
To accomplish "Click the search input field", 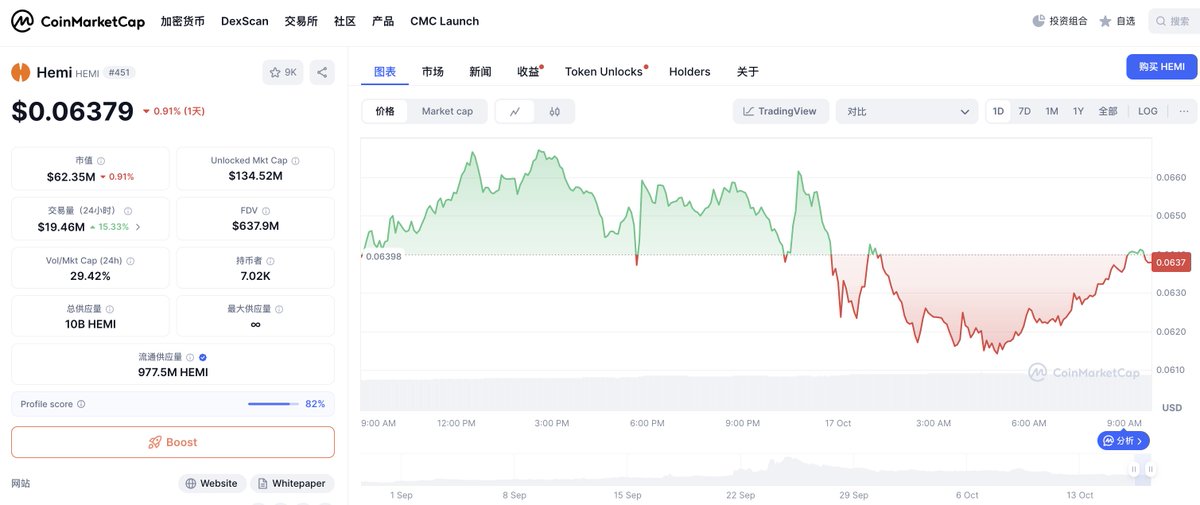I will (1177, 21).
